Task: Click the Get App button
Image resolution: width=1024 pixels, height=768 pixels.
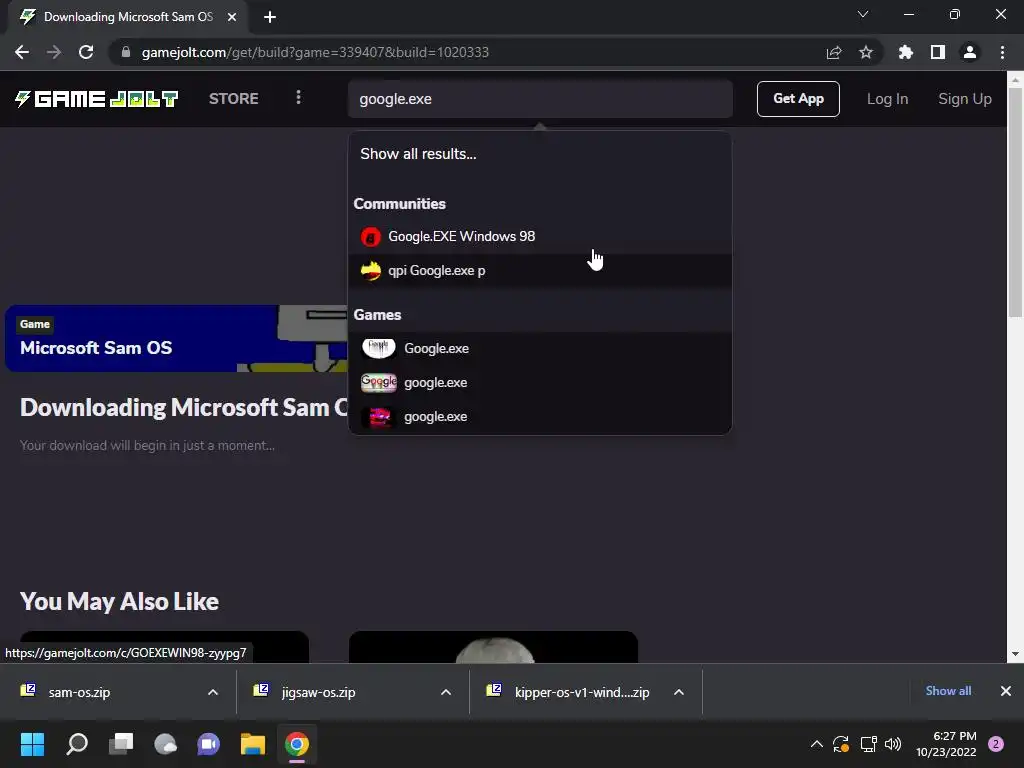Action: [x=798, y=99]
